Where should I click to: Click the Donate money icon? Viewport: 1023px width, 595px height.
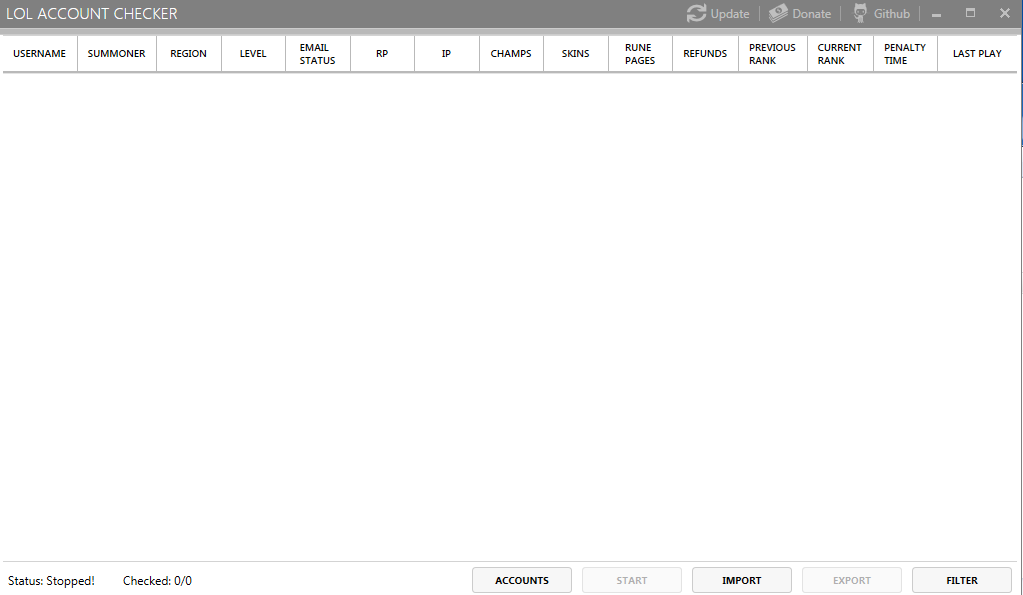click(x=778, y=13)
